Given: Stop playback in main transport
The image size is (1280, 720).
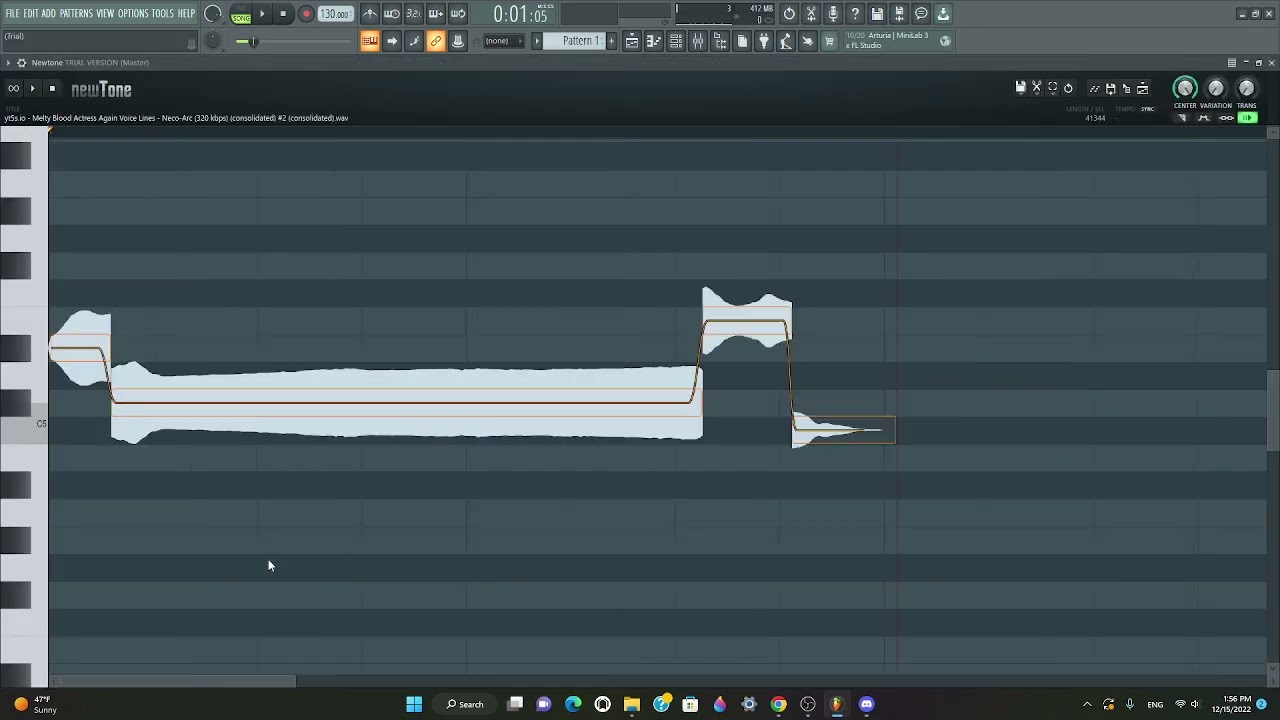Looking at the screenshot, I should click(283, 14).
